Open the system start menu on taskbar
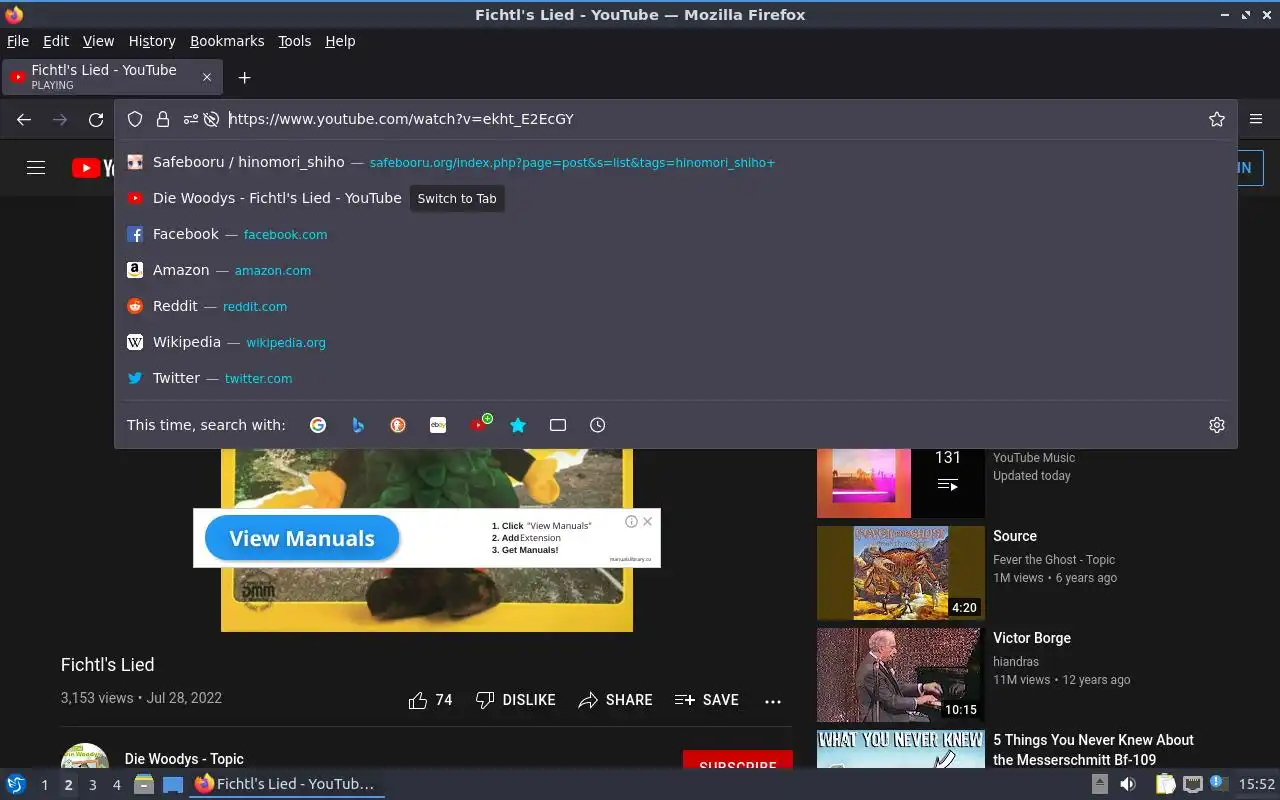This screenshot has width=1280, height=800. [16, 784]
